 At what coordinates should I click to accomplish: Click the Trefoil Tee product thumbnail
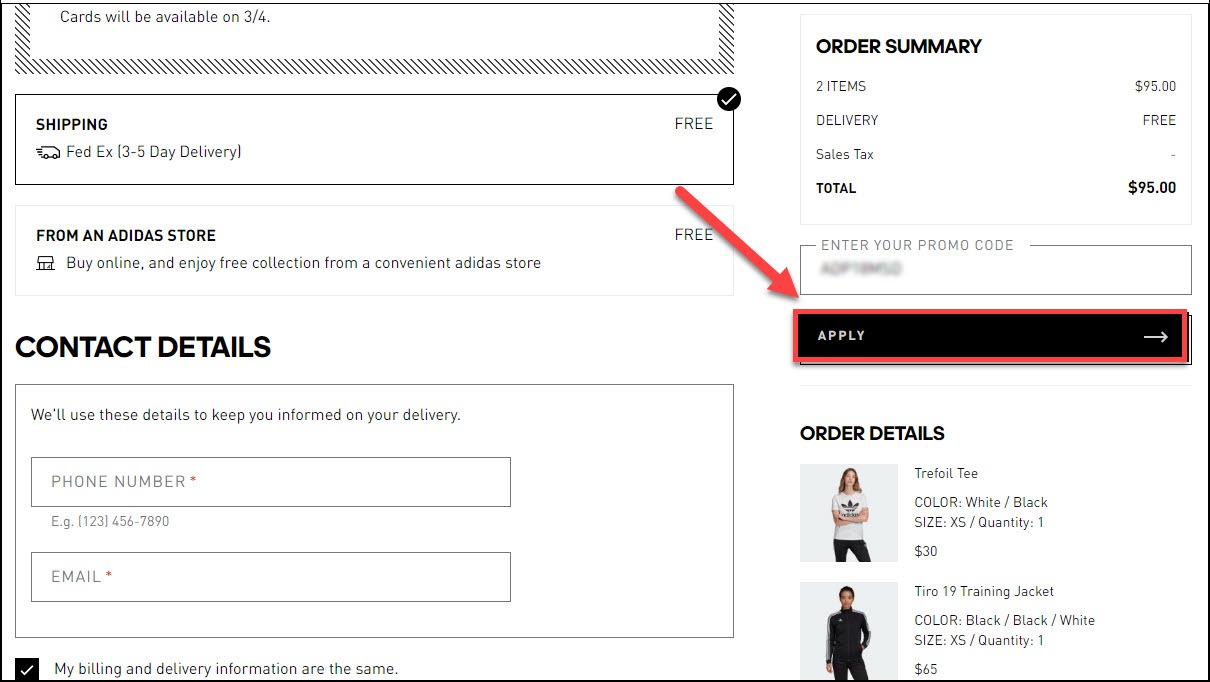click(848, 512)
